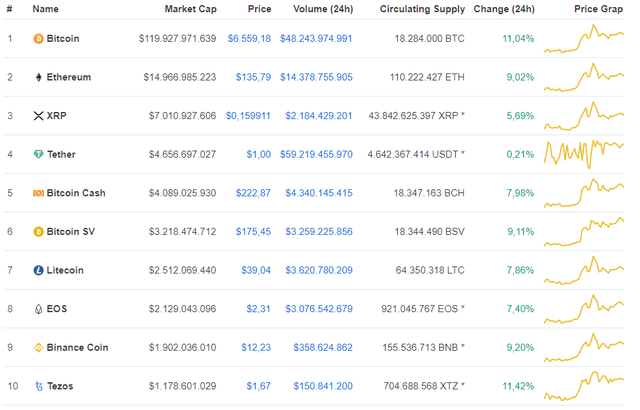Click Tezos volume $150.841.200
The width and height of the screenshot is (640, 410).
click(x=323, y=386)
